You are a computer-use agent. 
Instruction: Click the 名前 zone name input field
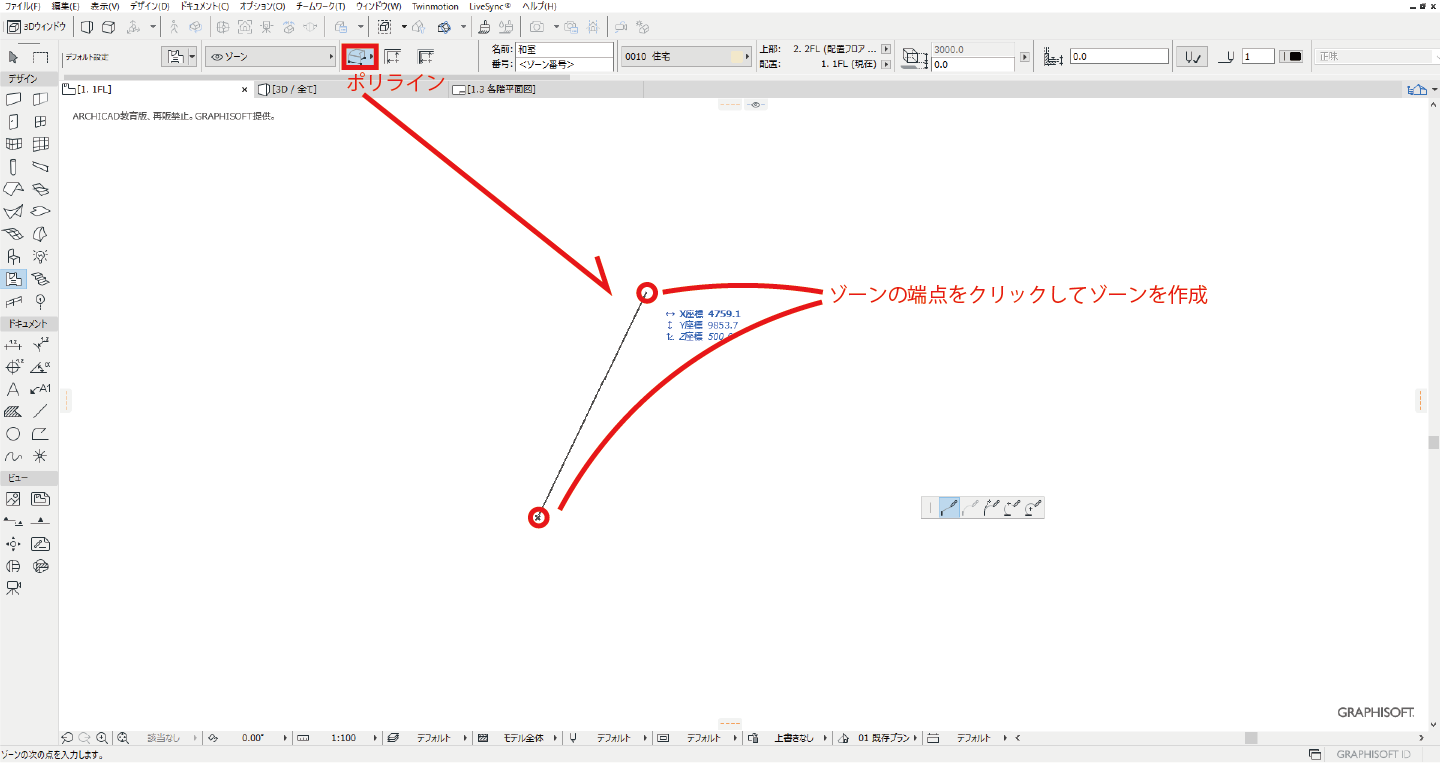565,49
